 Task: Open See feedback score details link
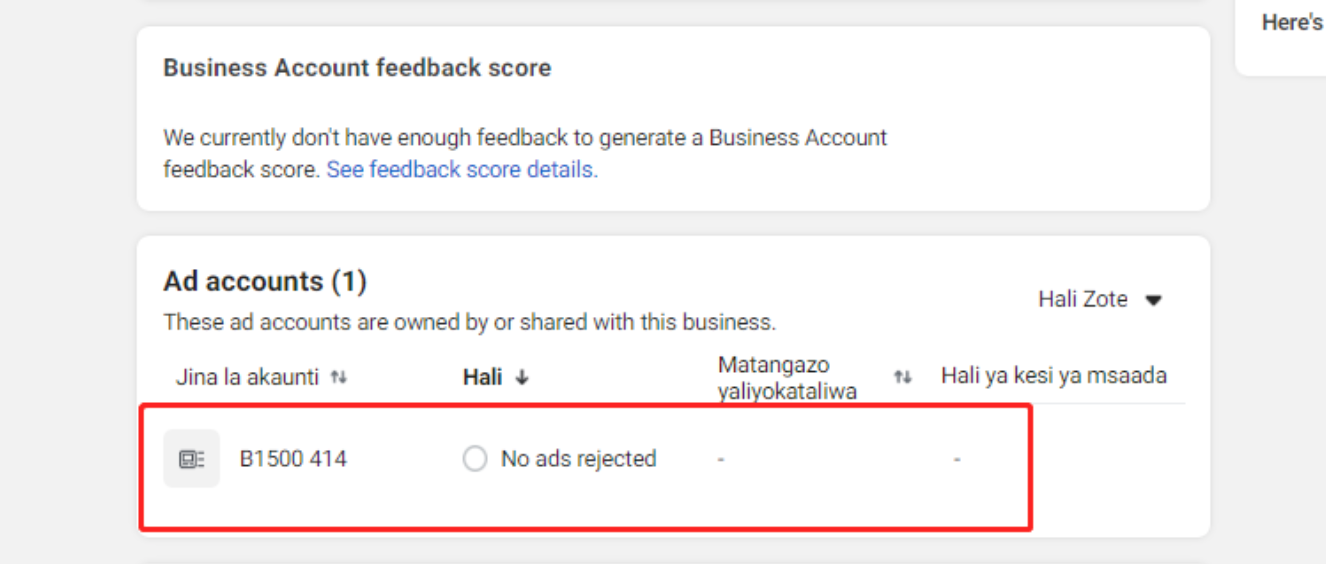coord(462,170)
